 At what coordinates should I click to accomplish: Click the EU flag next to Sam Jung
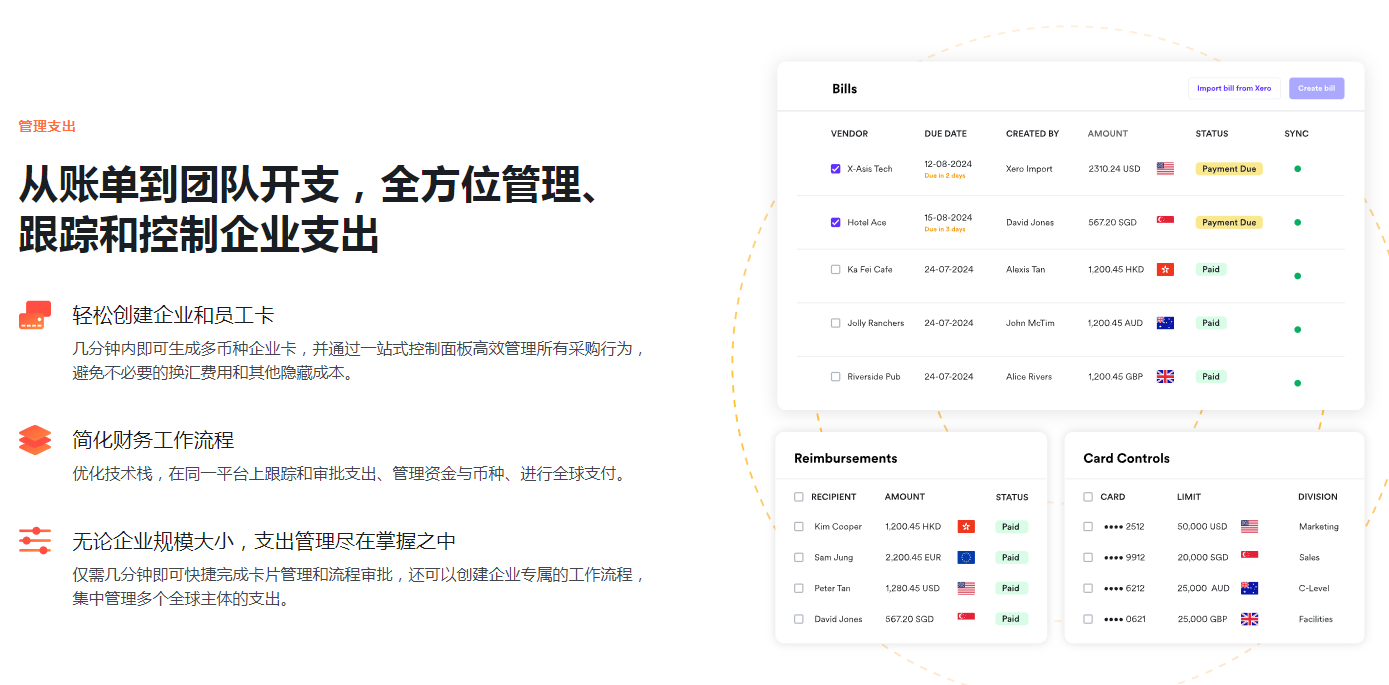click(965, 557)
